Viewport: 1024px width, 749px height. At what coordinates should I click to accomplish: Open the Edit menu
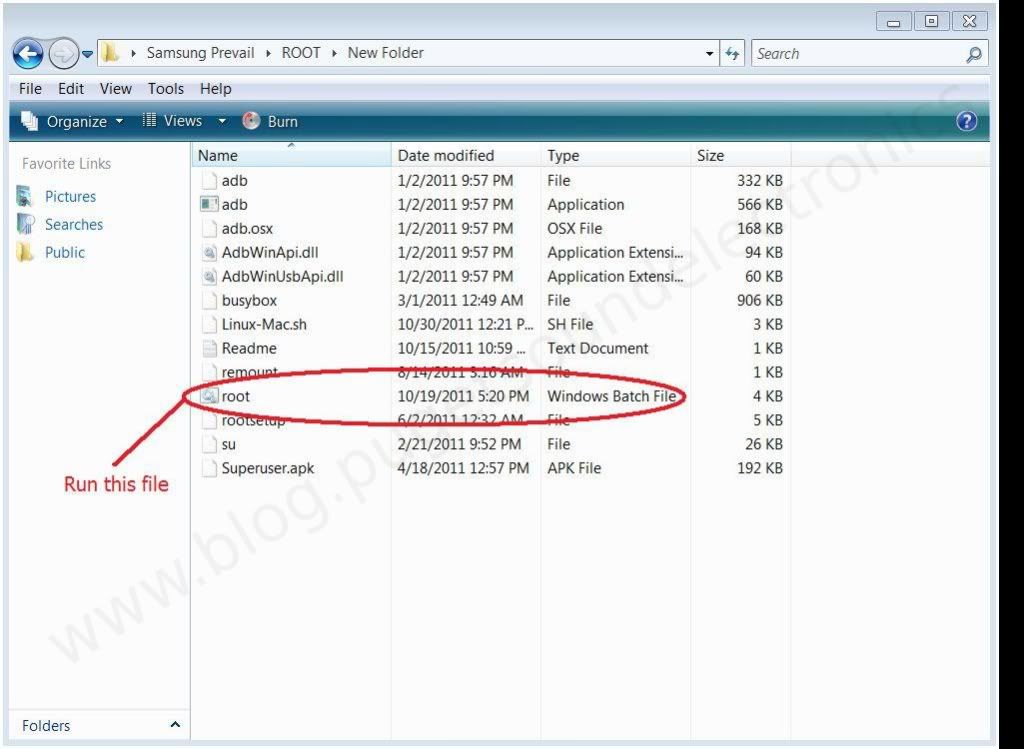[71, 89]
